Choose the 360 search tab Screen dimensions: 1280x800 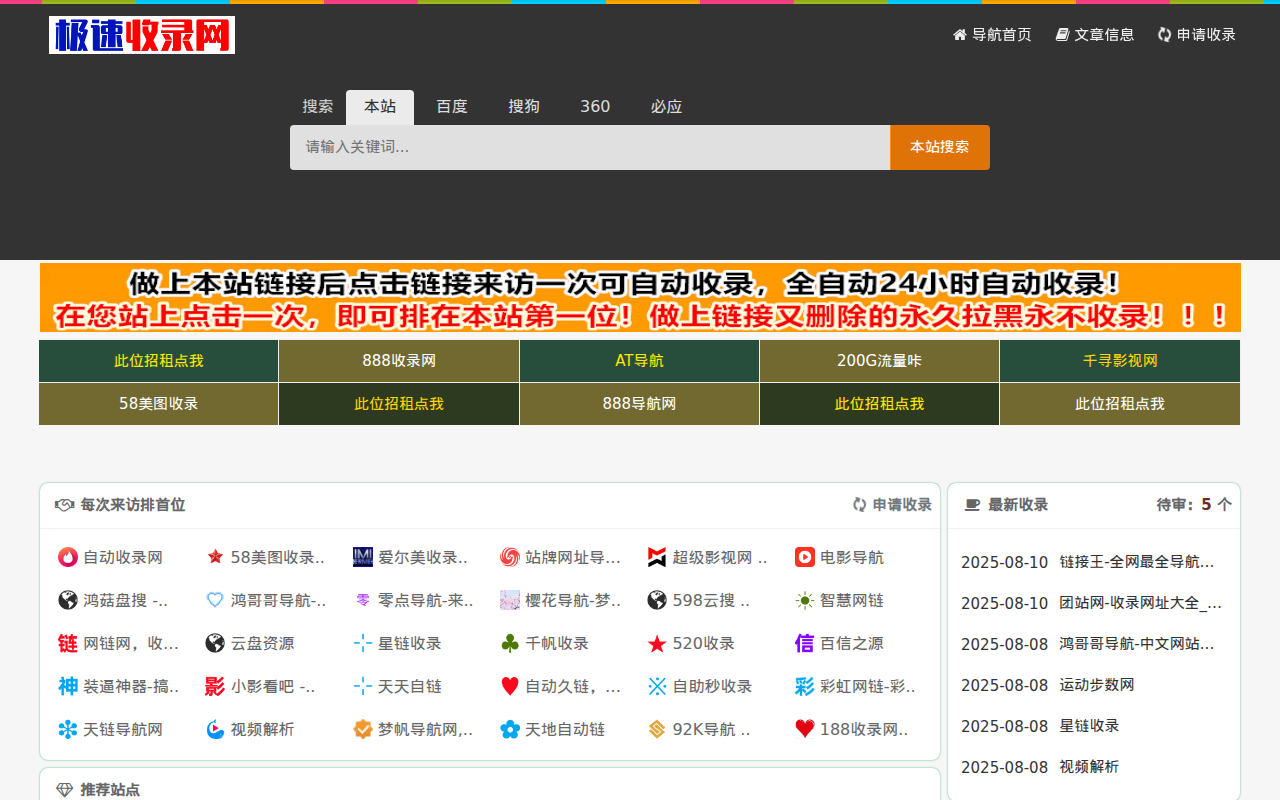click(x=595, y=107)
